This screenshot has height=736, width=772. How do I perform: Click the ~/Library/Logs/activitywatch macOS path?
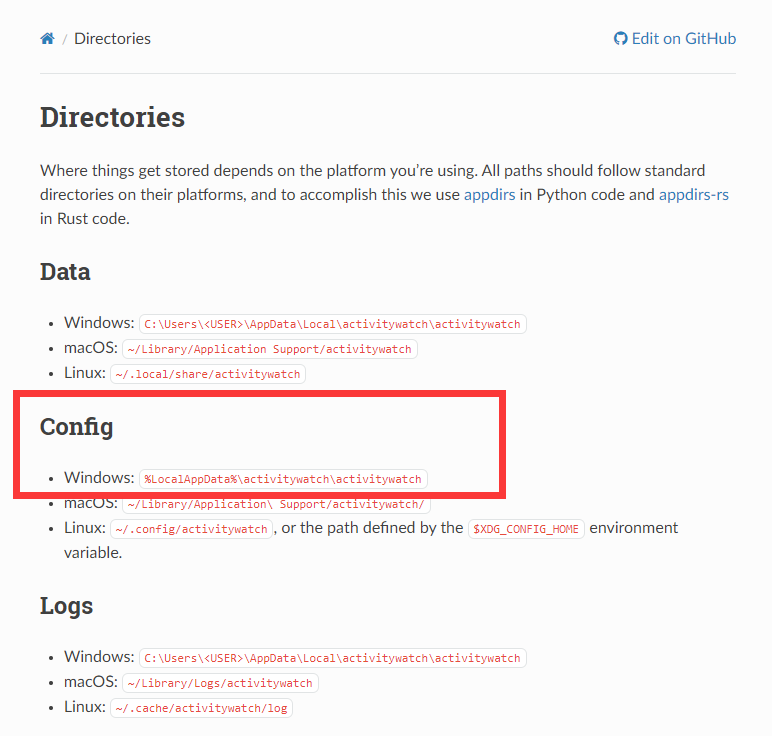220,683
